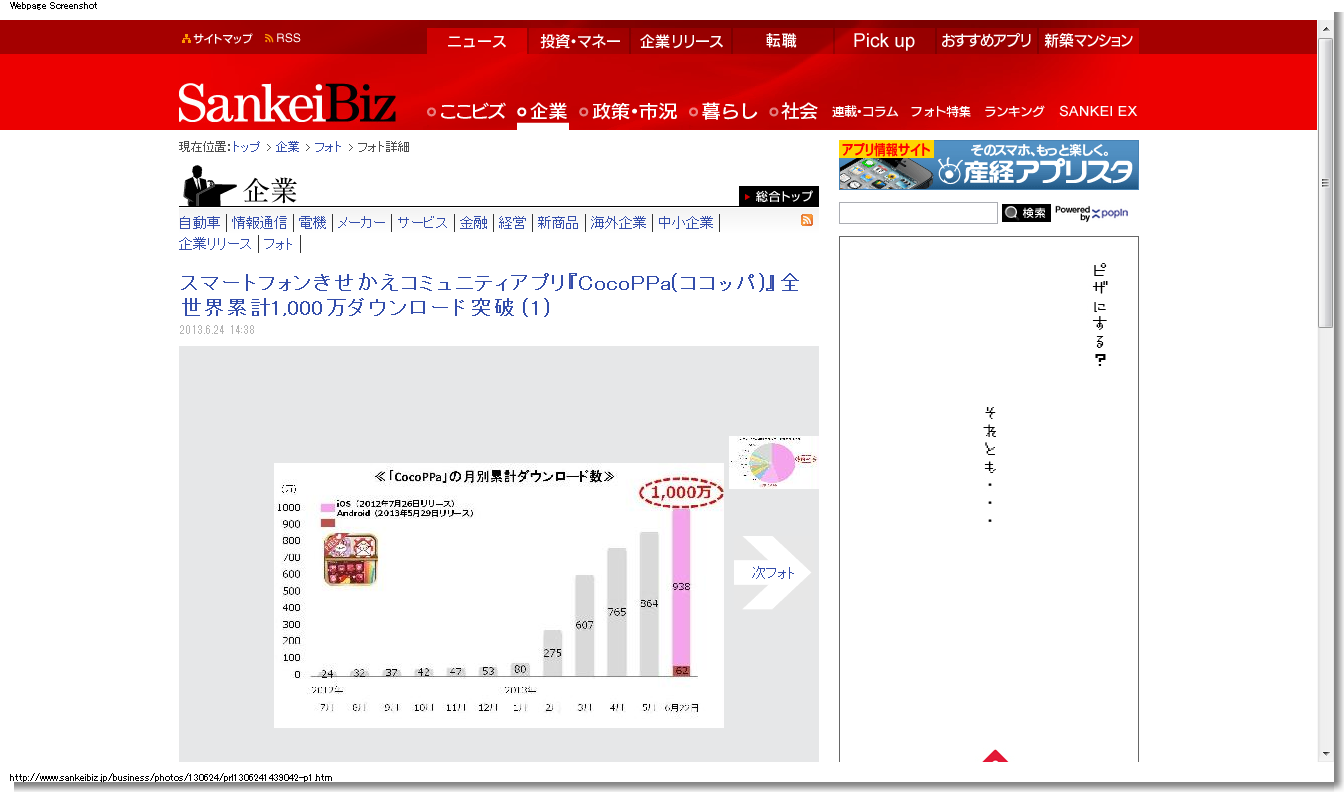Open 情報通信 category link
This screenshot has height=792, width=1344.
(260, 223)
